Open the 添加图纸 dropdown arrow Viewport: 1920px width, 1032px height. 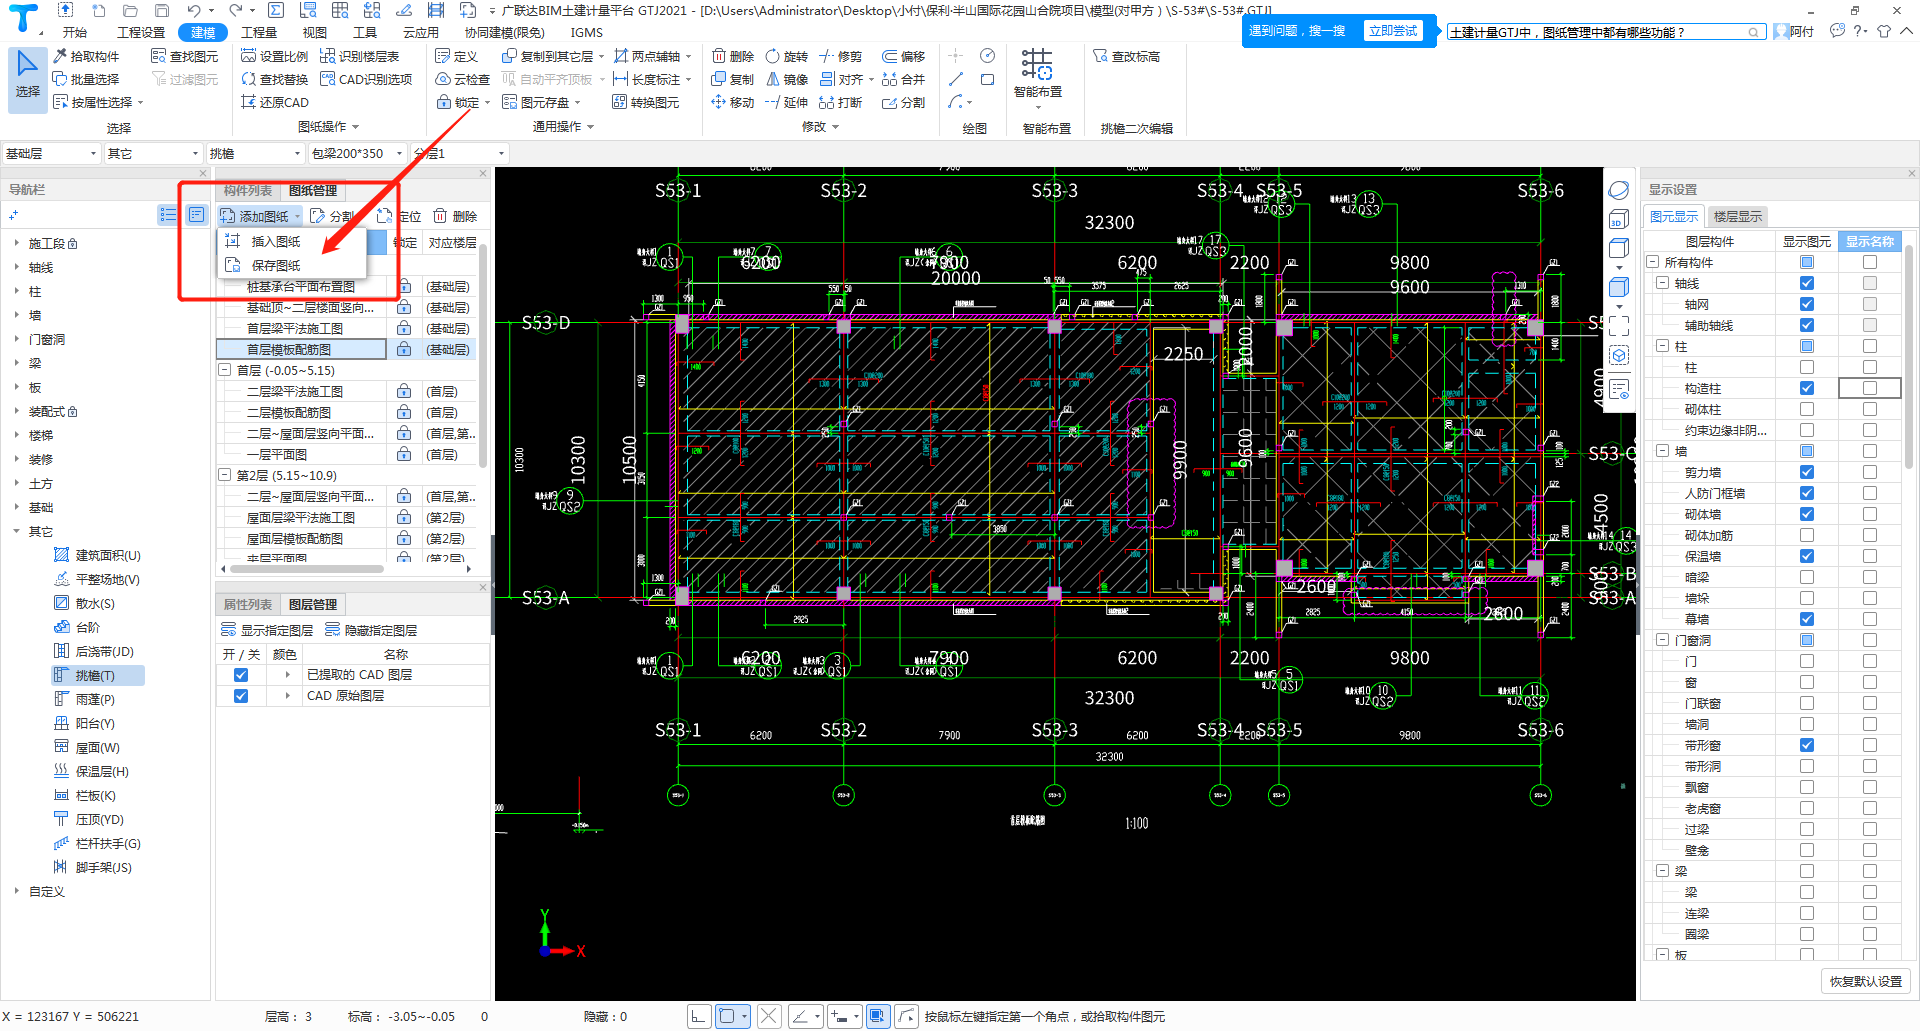[x=297, y=216]
